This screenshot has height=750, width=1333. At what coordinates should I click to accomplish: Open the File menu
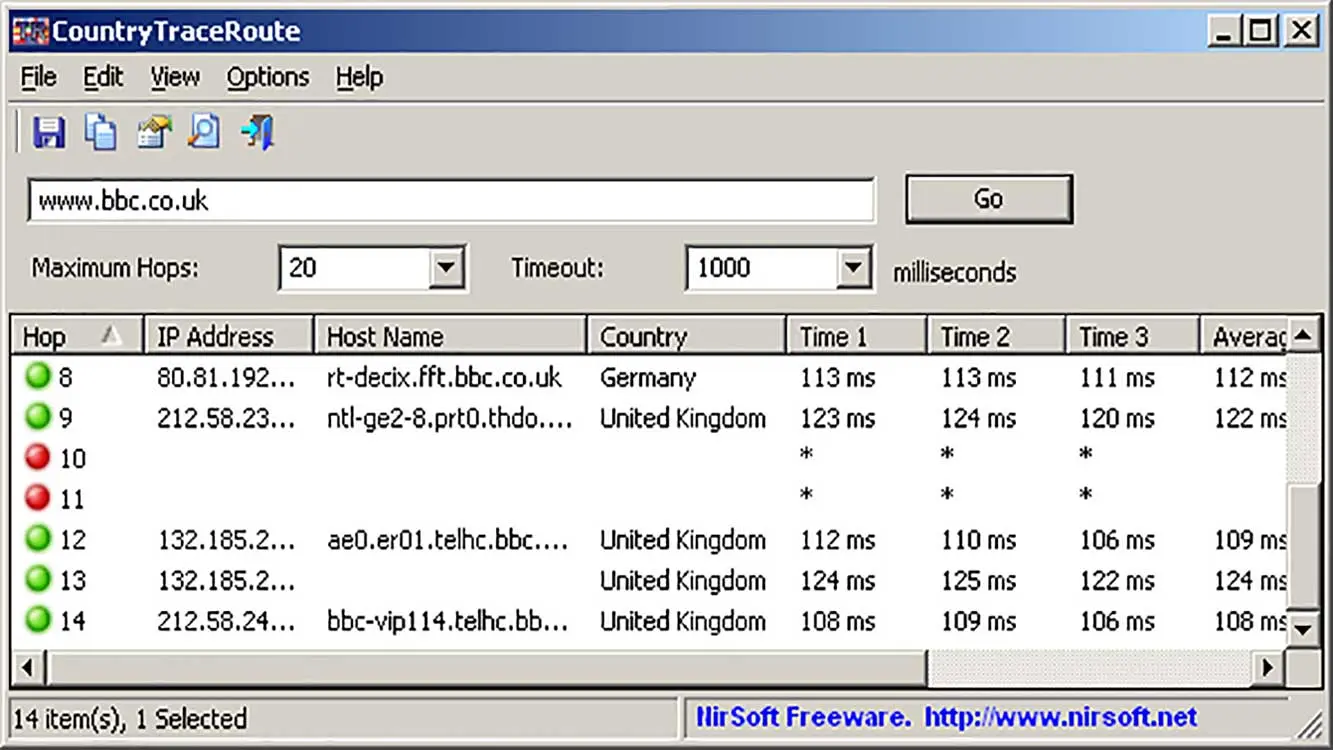[38, 77]
